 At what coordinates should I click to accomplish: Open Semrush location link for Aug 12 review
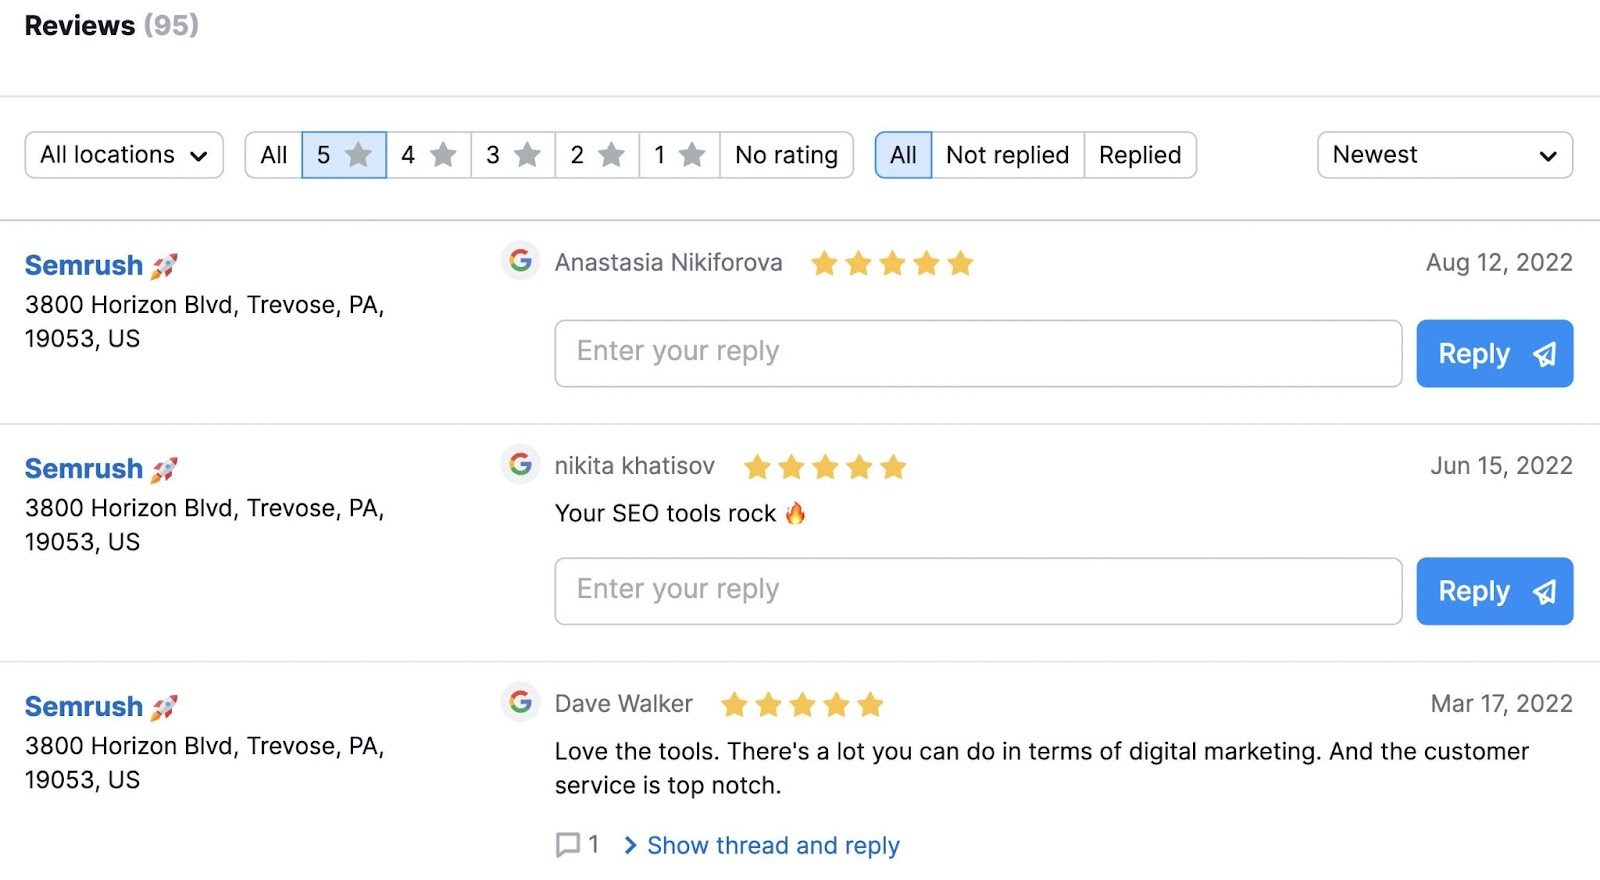pos(84,266)
